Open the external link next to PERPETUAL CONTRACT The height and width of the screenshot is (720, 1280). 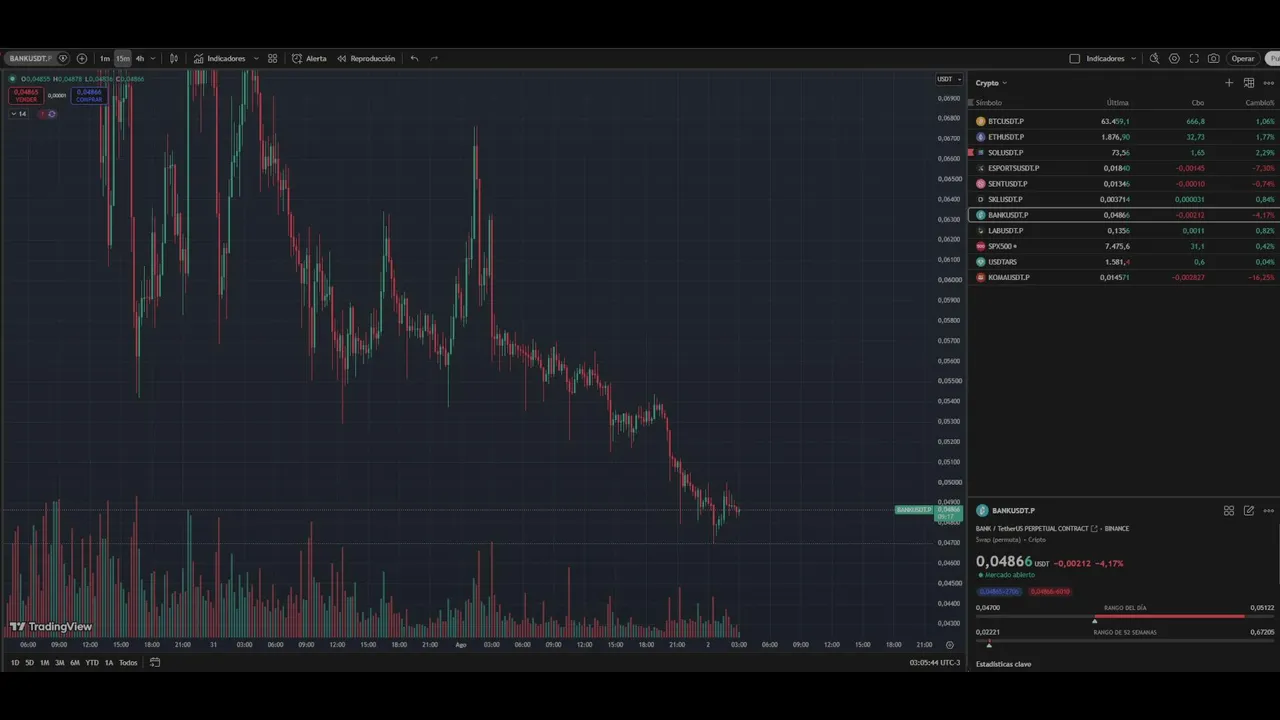tap(1094, 528)
